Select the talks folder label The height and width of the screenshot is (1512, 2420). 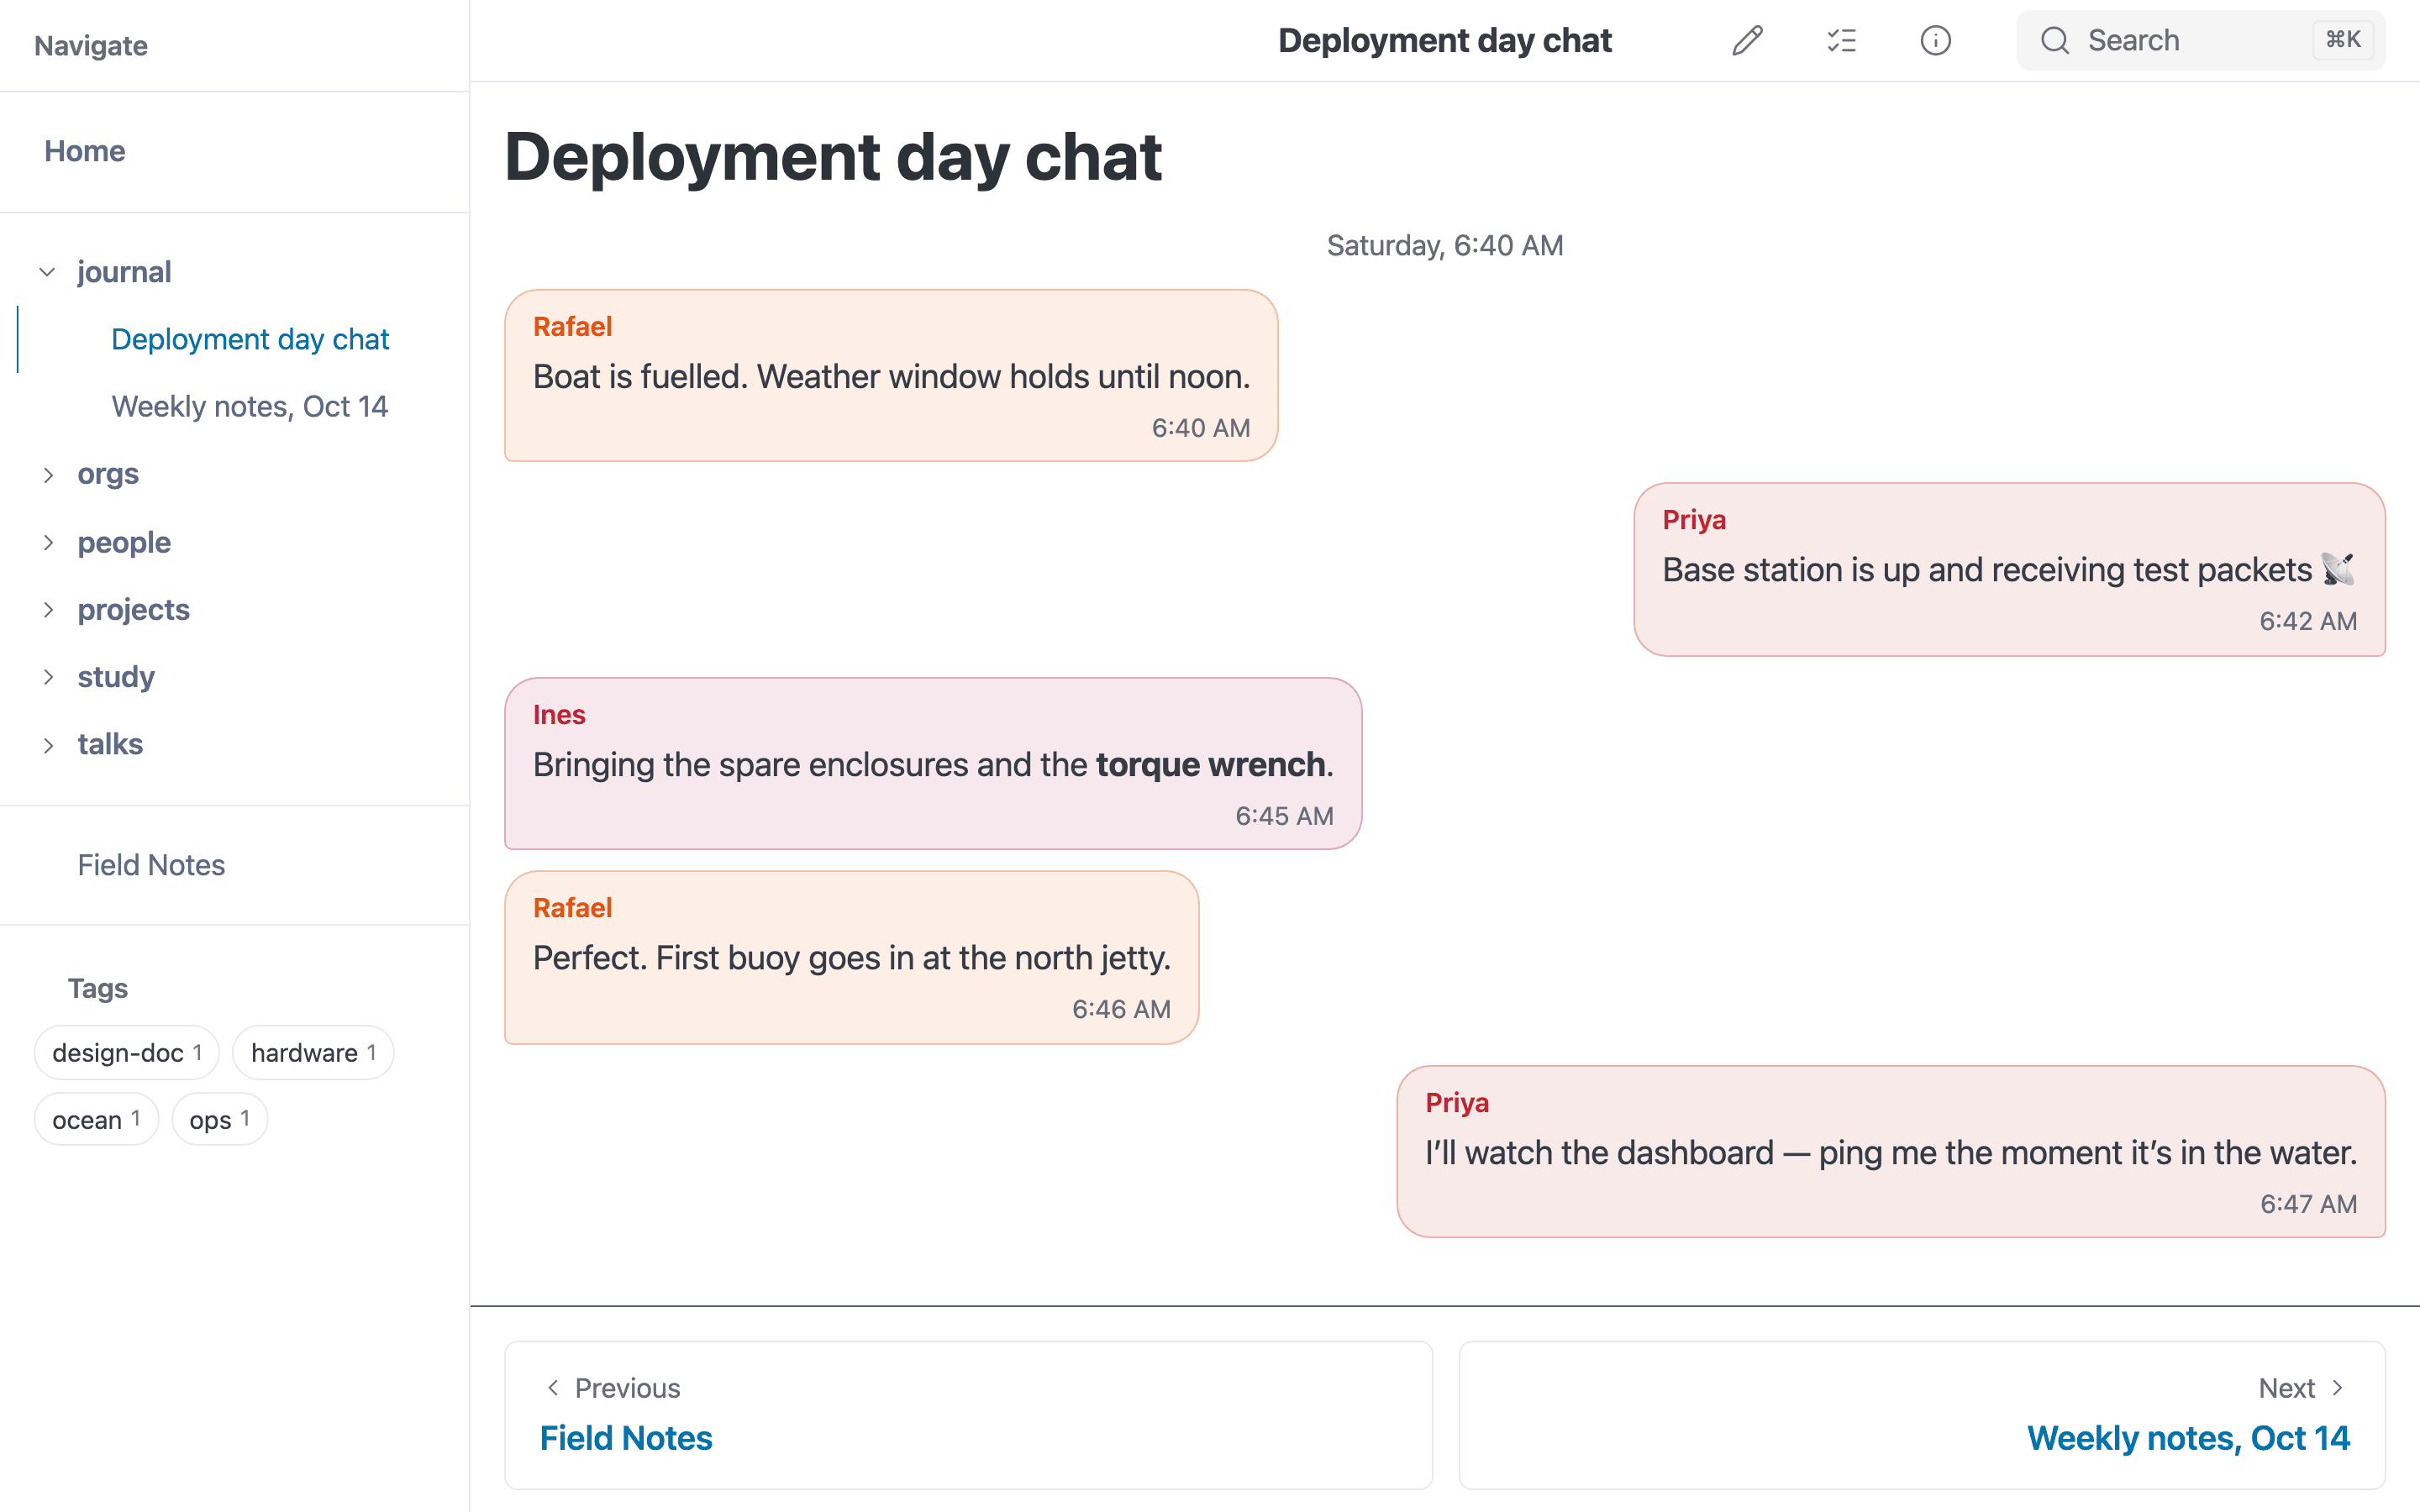[110, 745]
